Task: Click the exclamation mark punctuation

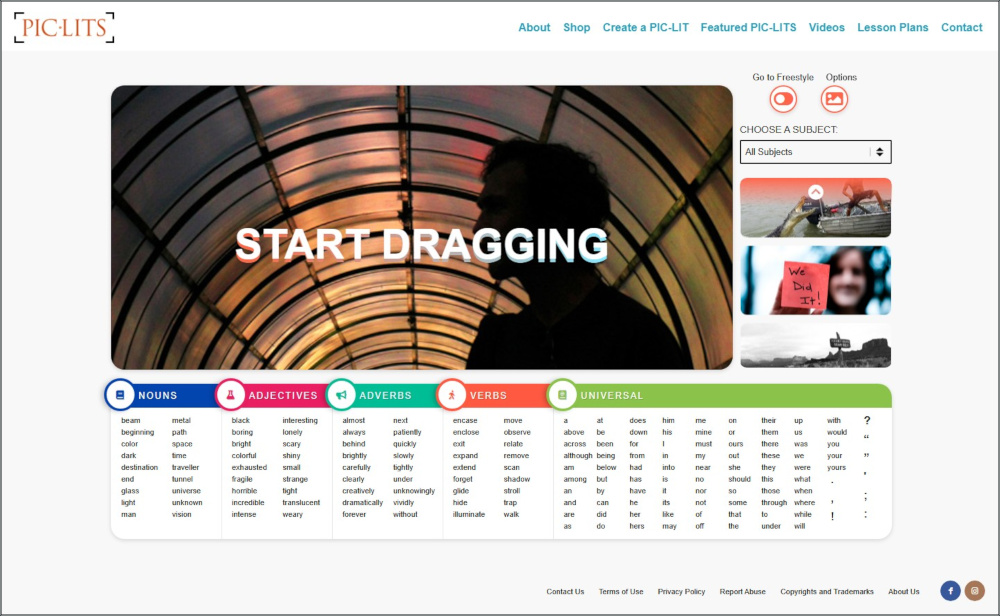Action: [832, 516]
